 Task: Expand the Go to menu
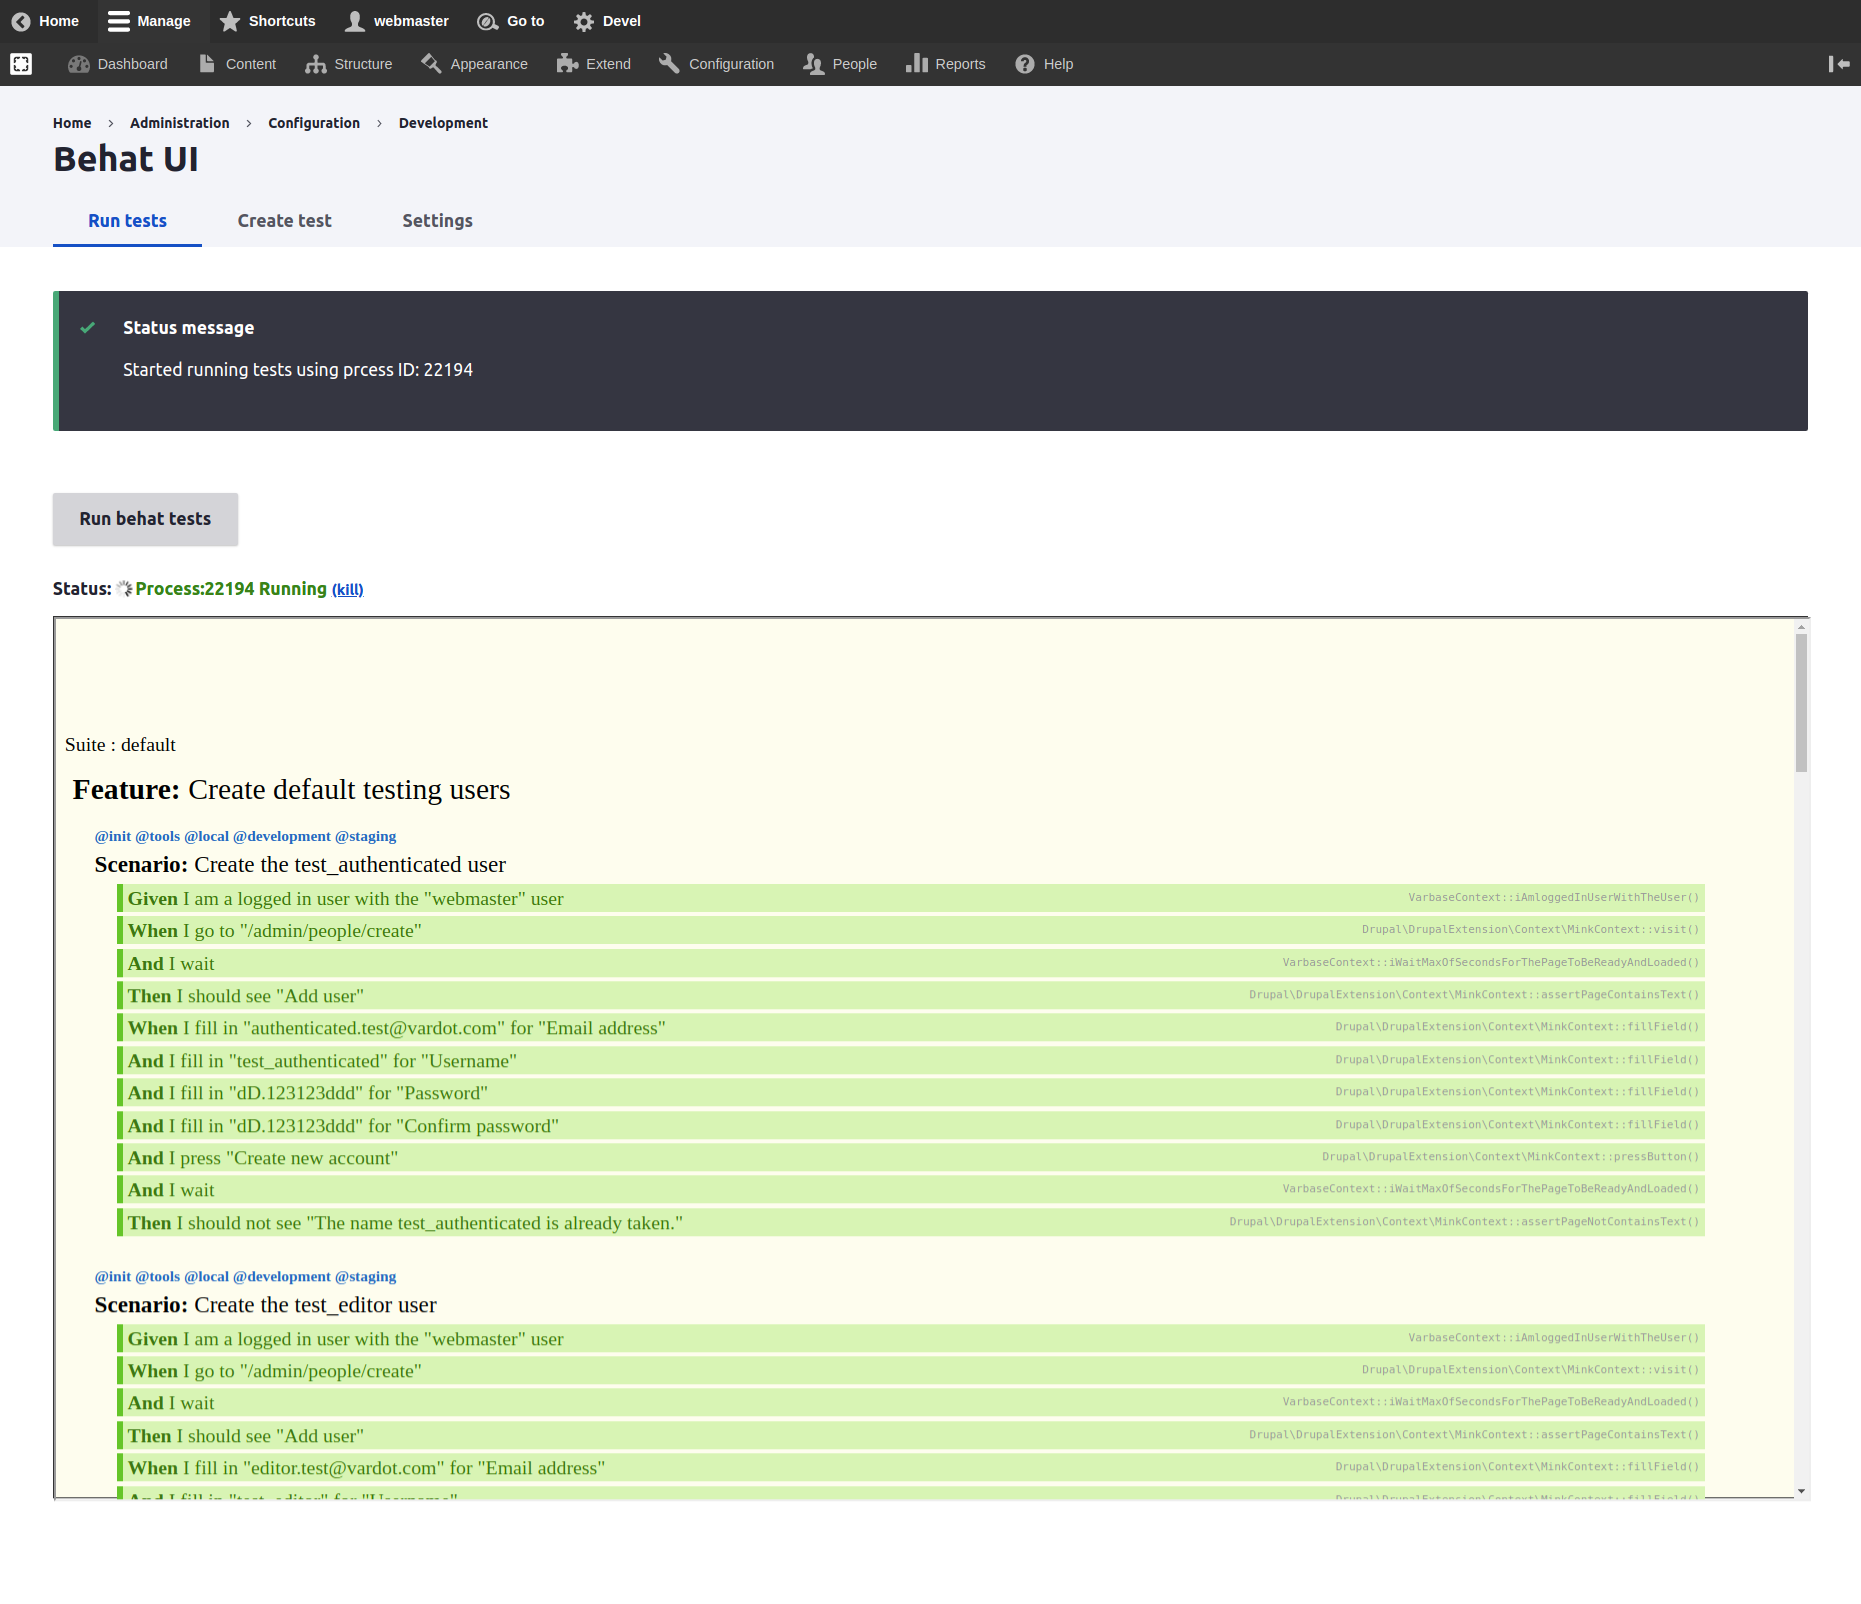[511, 21]
